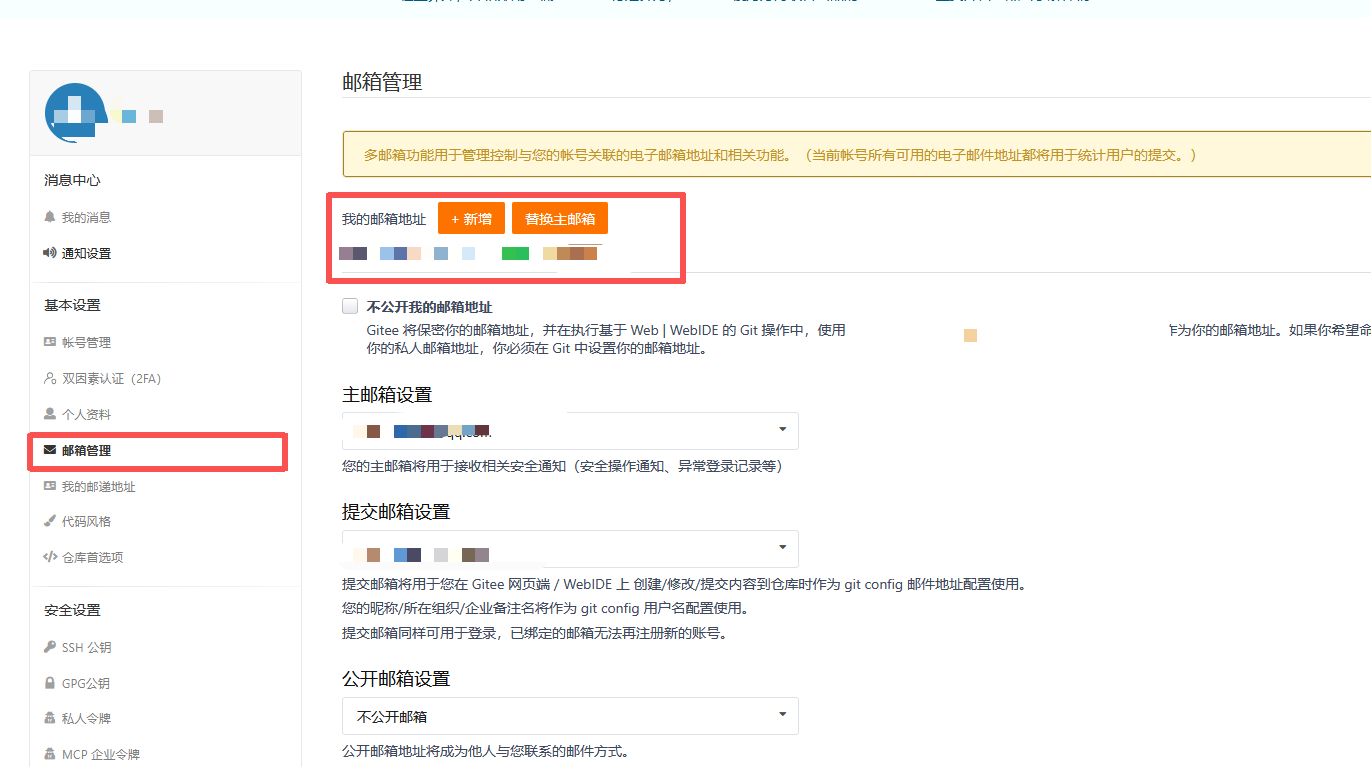Screen dimensions: 1371x767
Task: Click the icon beside MCP 企业令牌
Action: pyautogui.click(x=50, y=754)
